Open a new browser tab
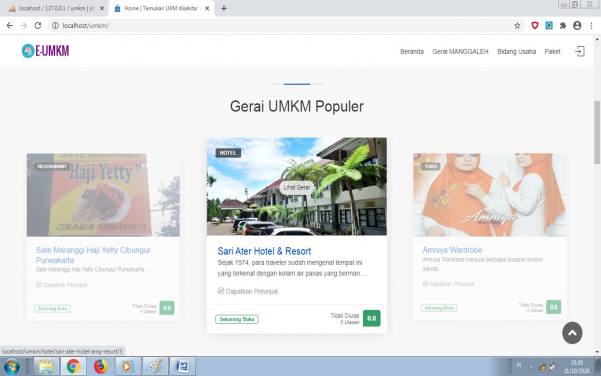The image size is (601, 376). pos(224,8)
